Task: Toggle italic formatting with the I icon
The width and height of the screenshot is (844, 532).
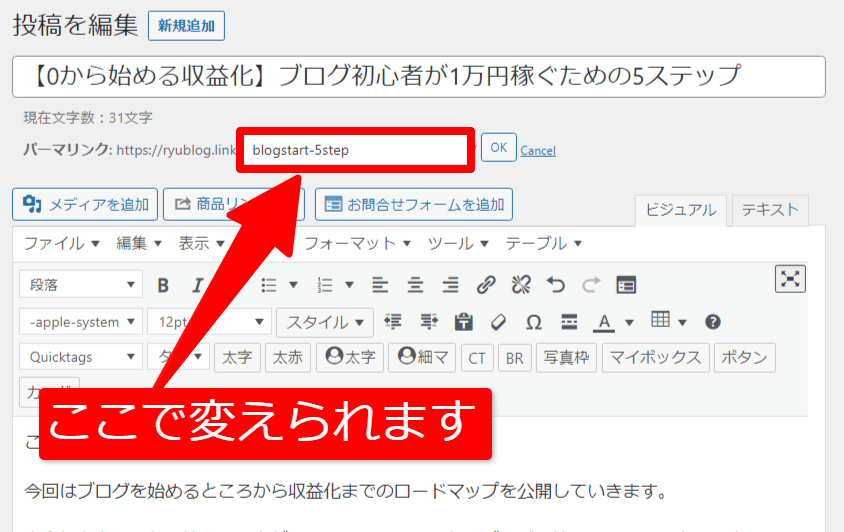Action: (x=198, y=285)
